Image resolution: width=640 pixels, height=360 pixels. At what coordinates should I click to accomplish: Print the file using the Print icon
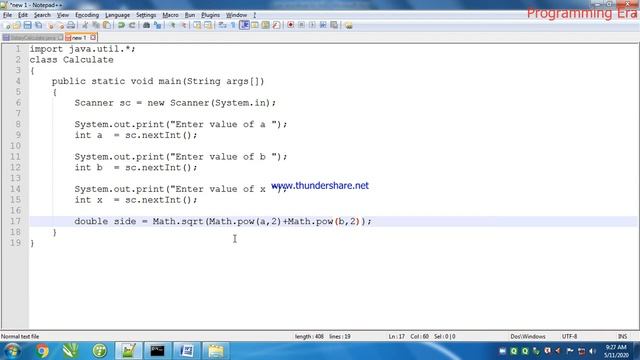click(x=71, y=25)
